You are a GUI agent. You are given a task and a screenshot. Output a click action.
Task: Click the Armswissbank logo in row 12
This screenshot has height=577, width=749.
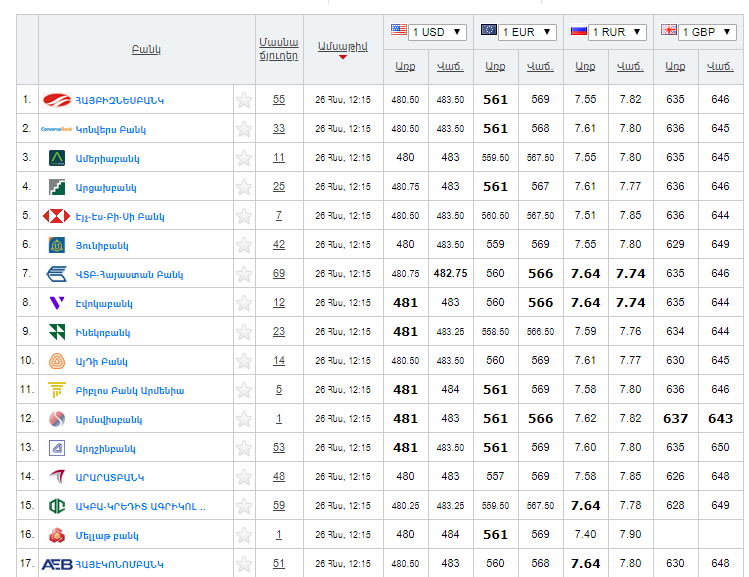click(x=57, y=419)
